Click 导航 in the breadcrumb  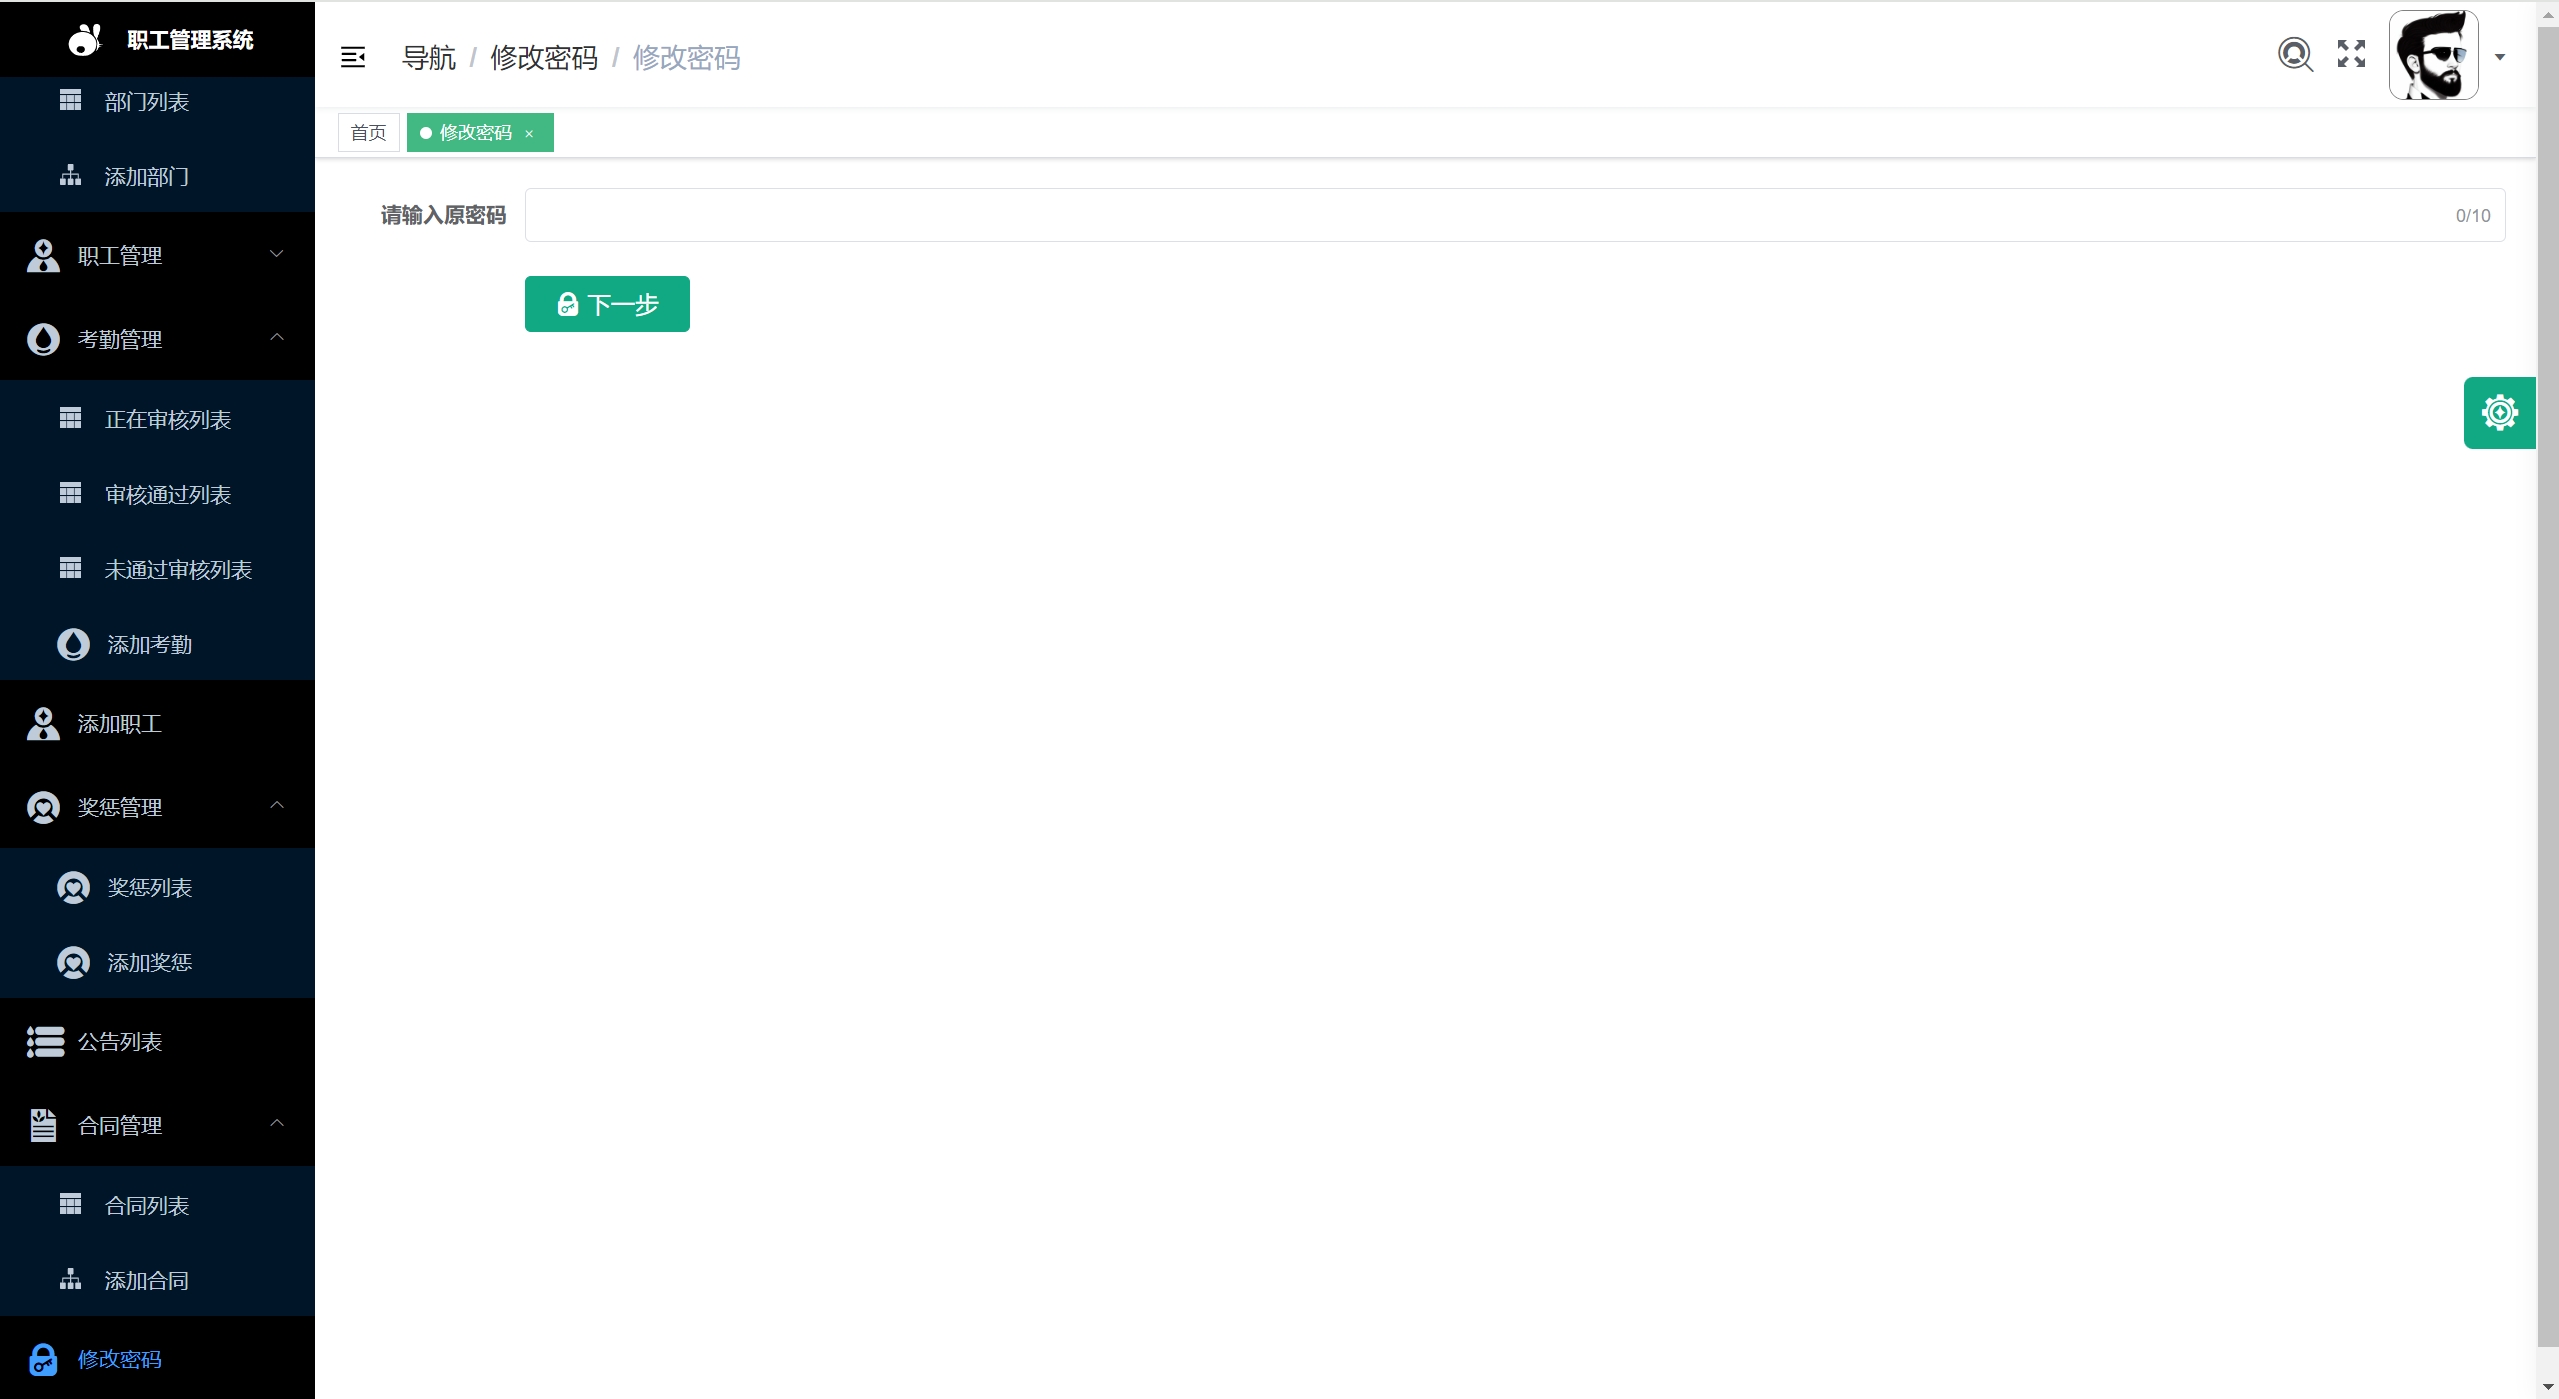428,58
